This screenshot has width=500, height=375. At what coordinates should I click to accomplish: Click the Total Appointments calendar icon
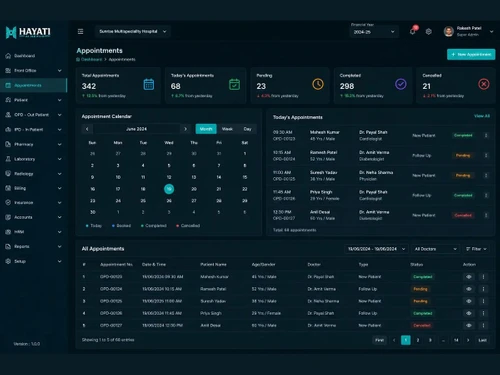pos(149,84)
